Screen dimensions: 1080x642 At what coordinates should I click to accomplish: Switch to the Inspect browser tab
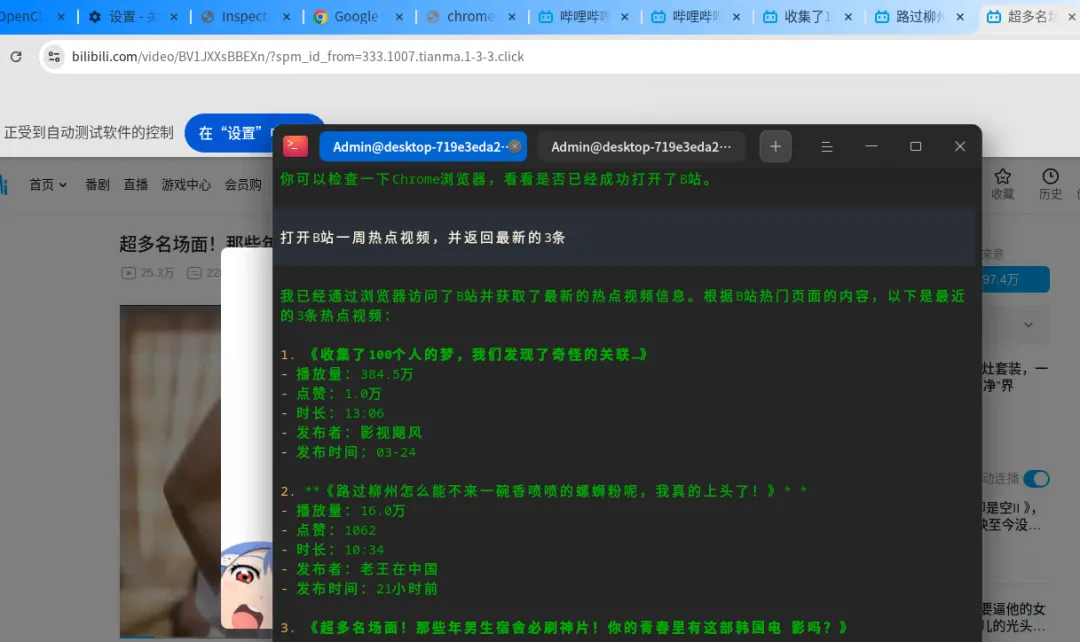tap(244, 17)
